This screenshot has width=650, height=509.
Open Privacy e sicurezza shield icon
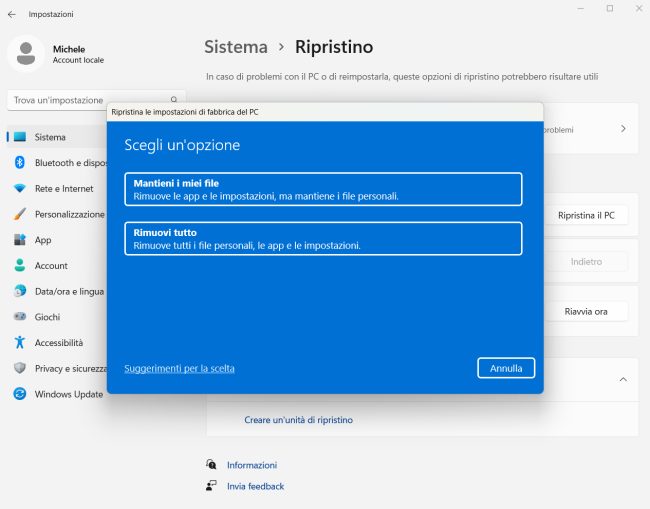coord(19,368)
